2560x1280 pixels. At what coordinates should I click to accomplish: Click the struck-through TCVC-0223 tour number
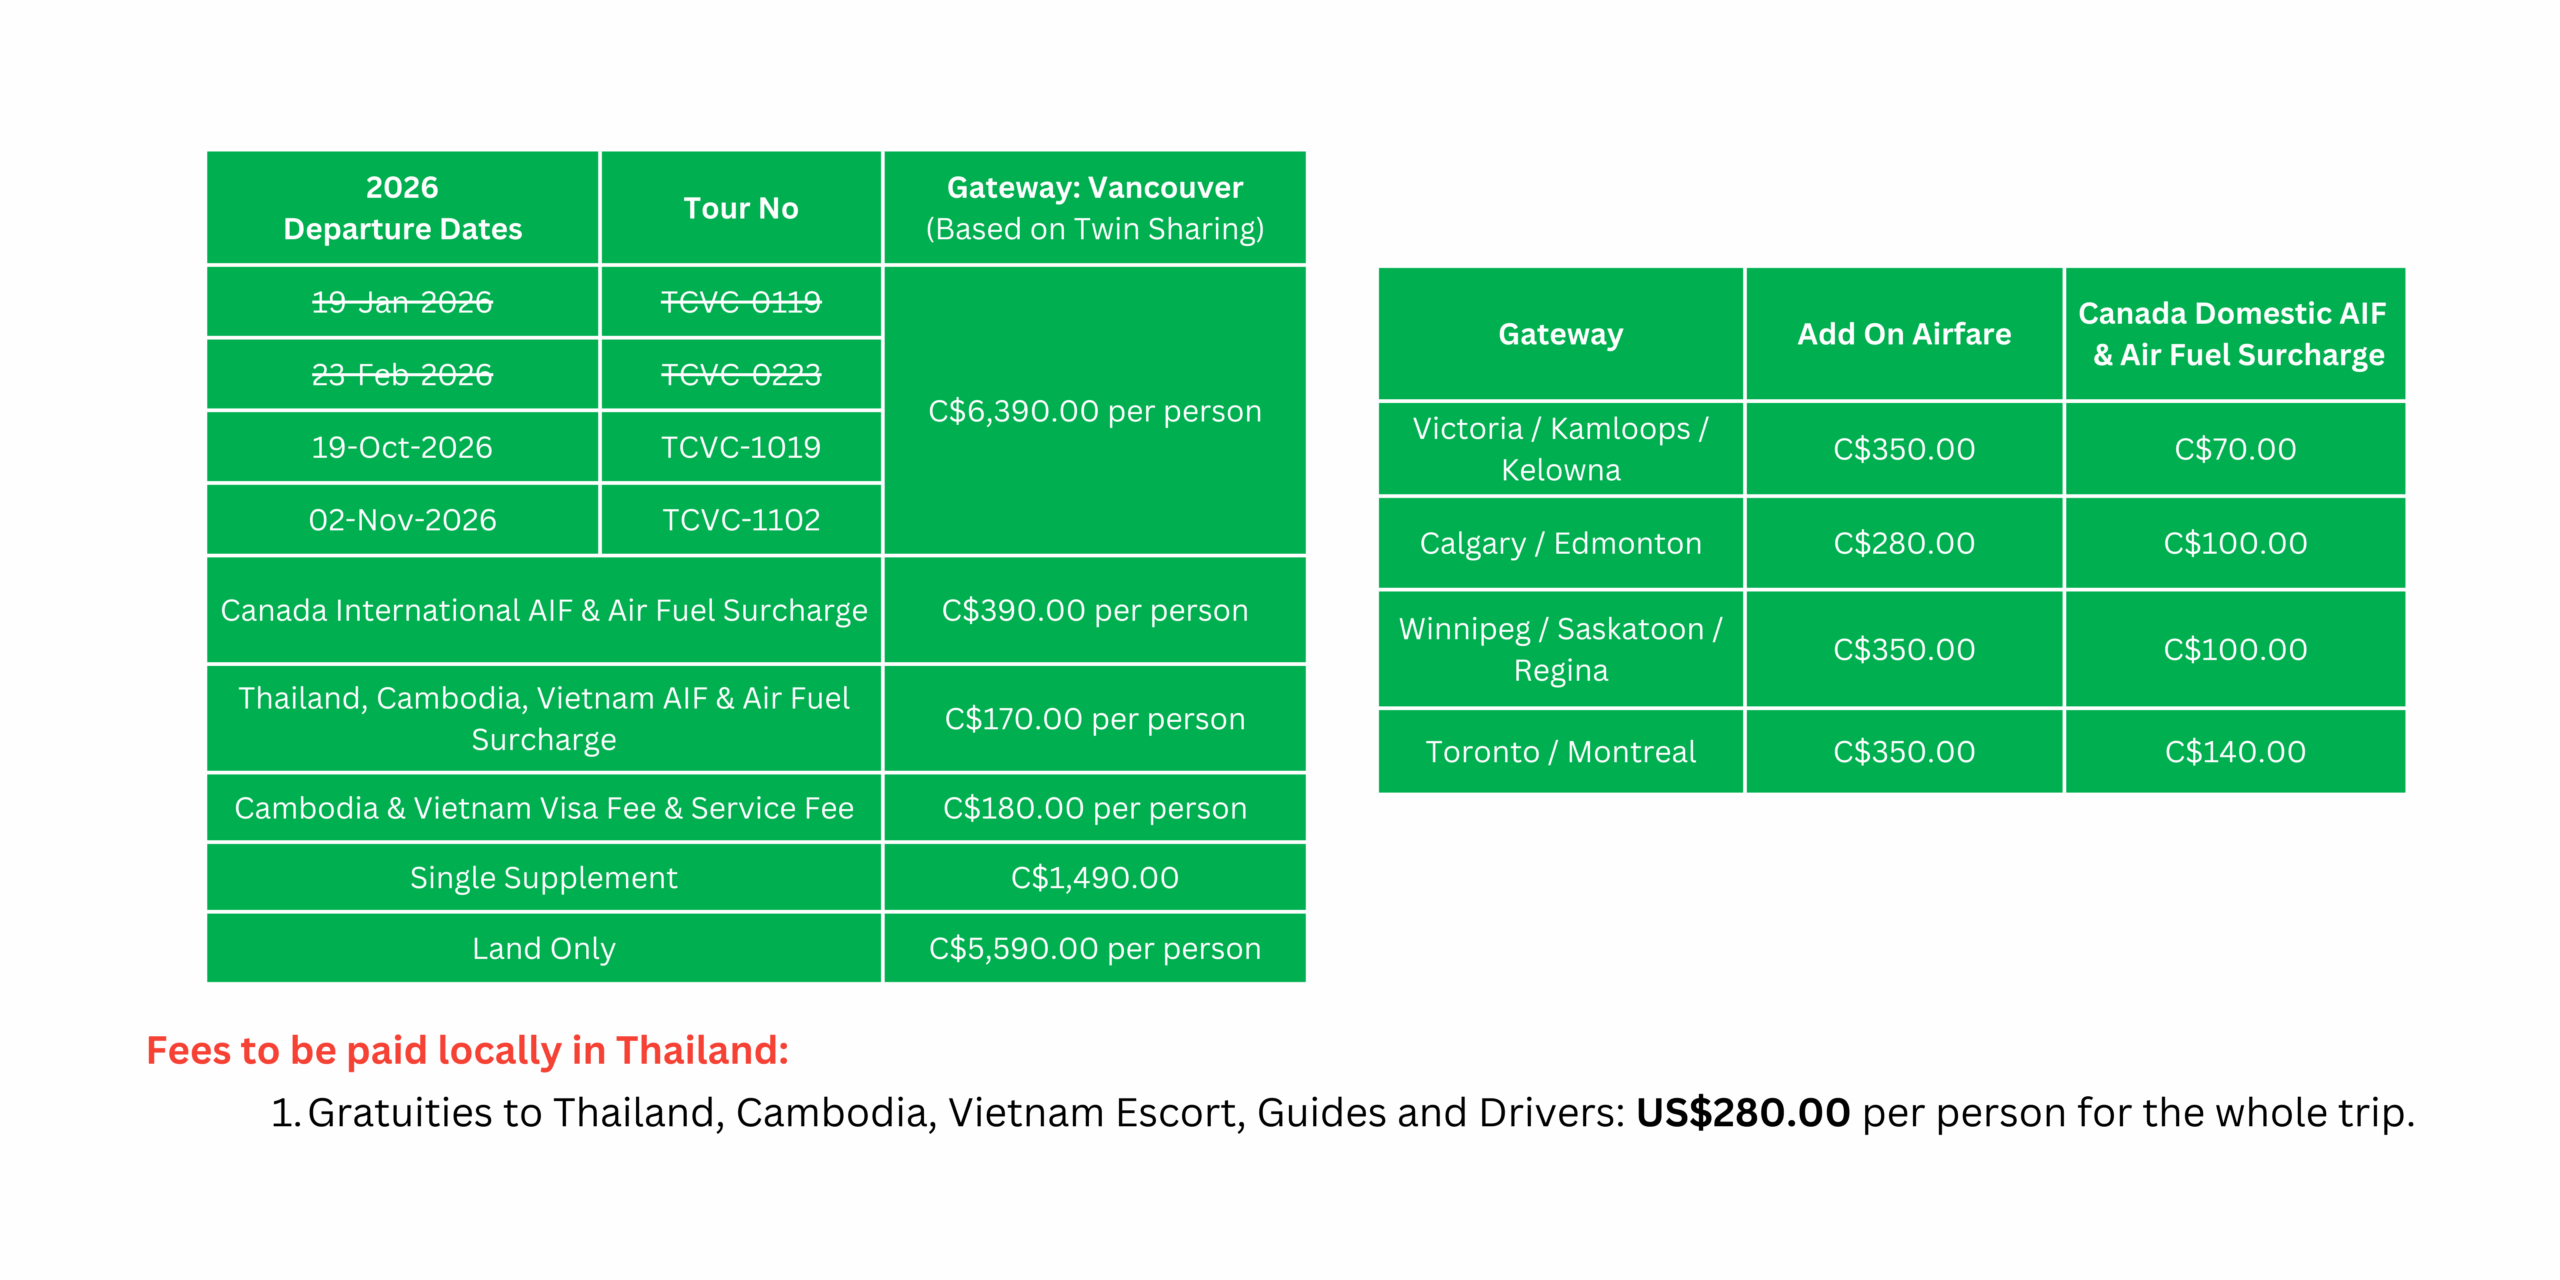(x=740, y=375)
